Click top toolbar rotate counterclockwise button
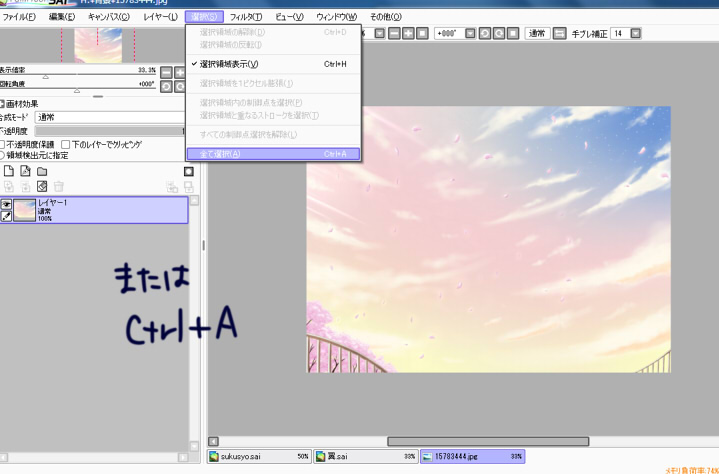The height and width of the screenshot is (474, 719). tap(485, 33)
